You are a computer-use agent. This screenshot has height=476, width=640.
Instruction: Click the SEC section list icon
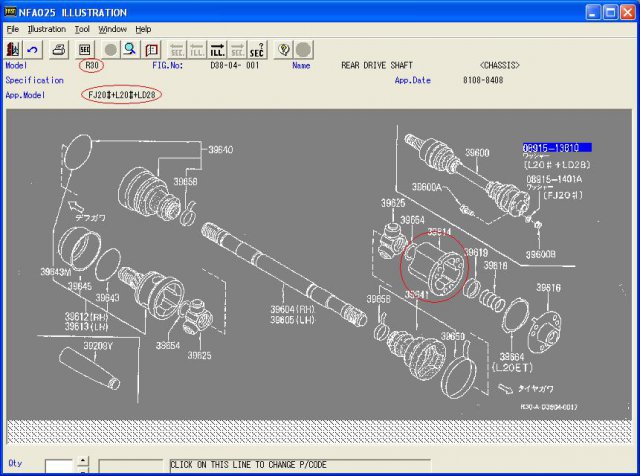[85, 49]
